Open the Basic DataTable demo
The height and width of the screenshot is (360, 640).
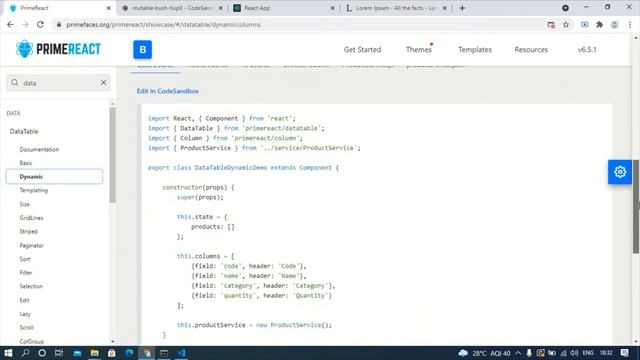click(x=26, y=163)
